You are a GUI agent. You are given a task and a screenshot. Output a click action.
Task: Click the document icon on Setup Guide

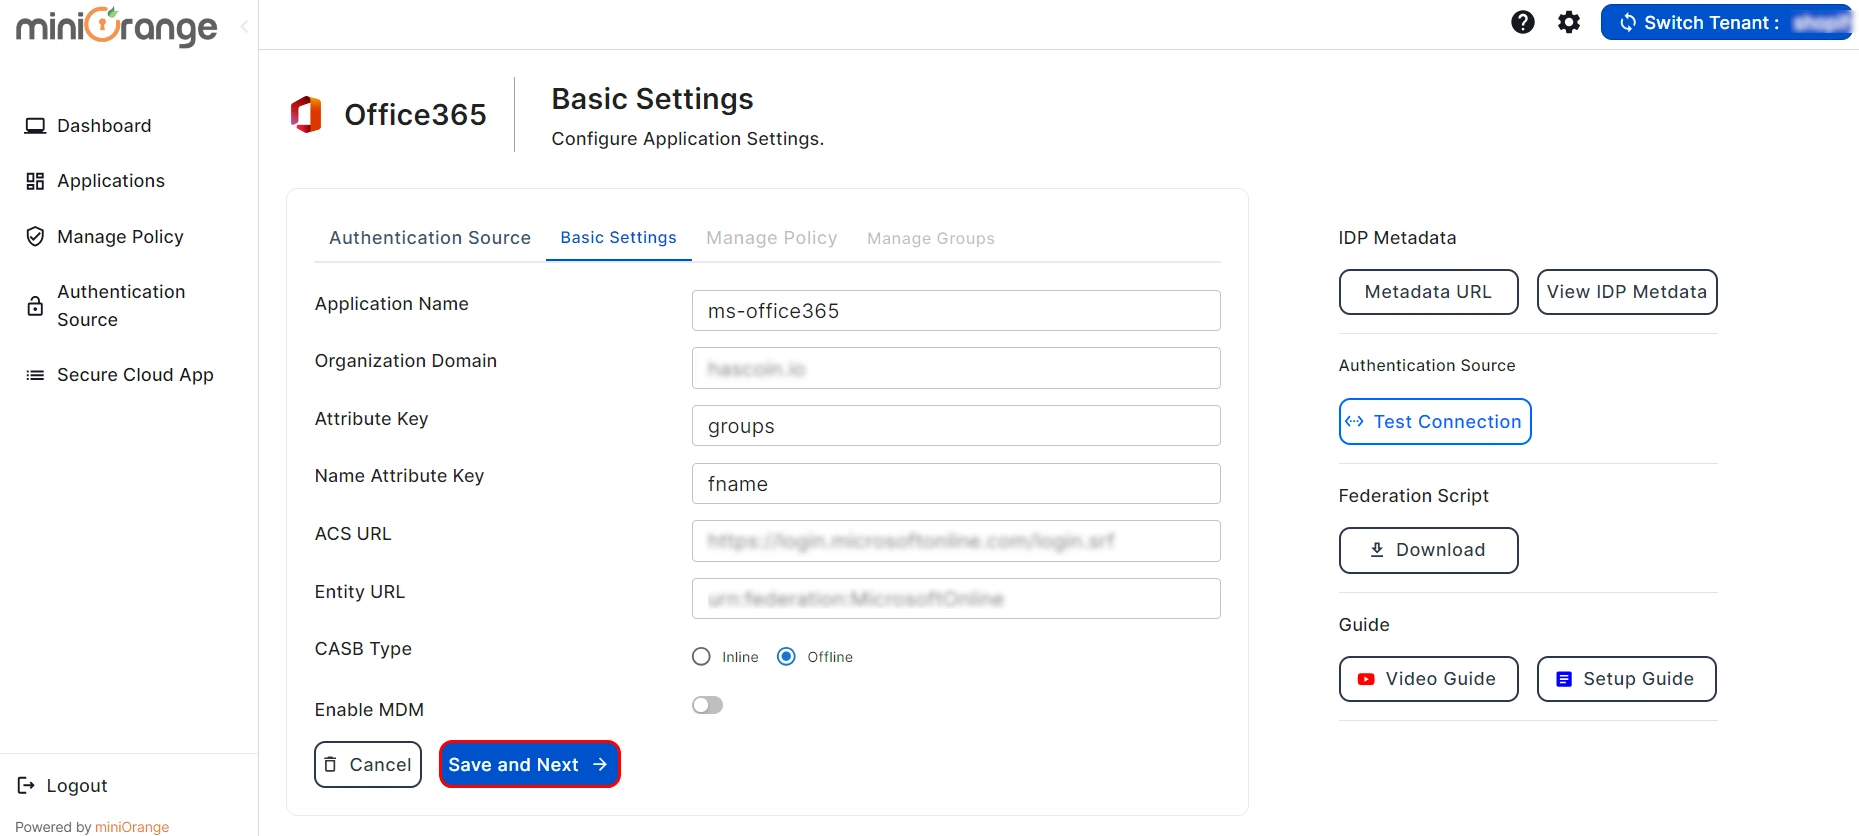tap(1564, 679)
